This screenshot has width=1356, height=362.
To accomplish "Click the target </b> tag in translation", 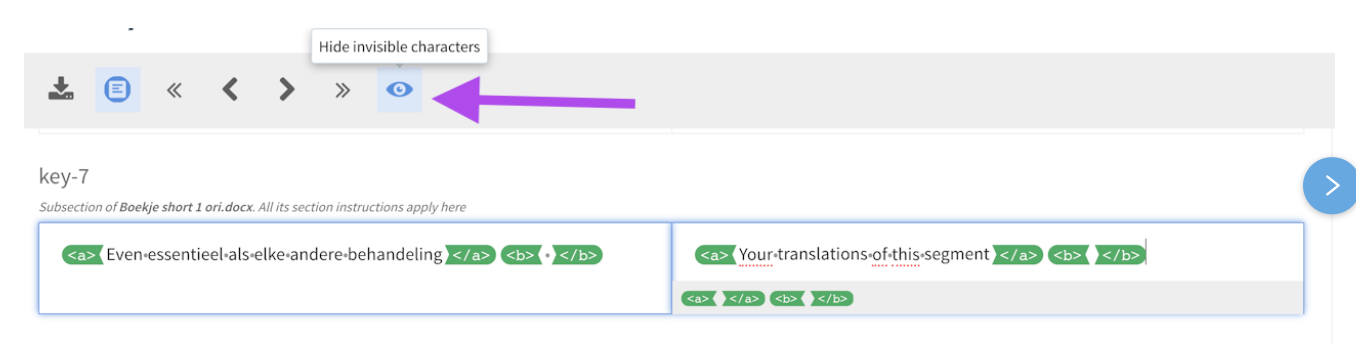I will (1120, 255).
